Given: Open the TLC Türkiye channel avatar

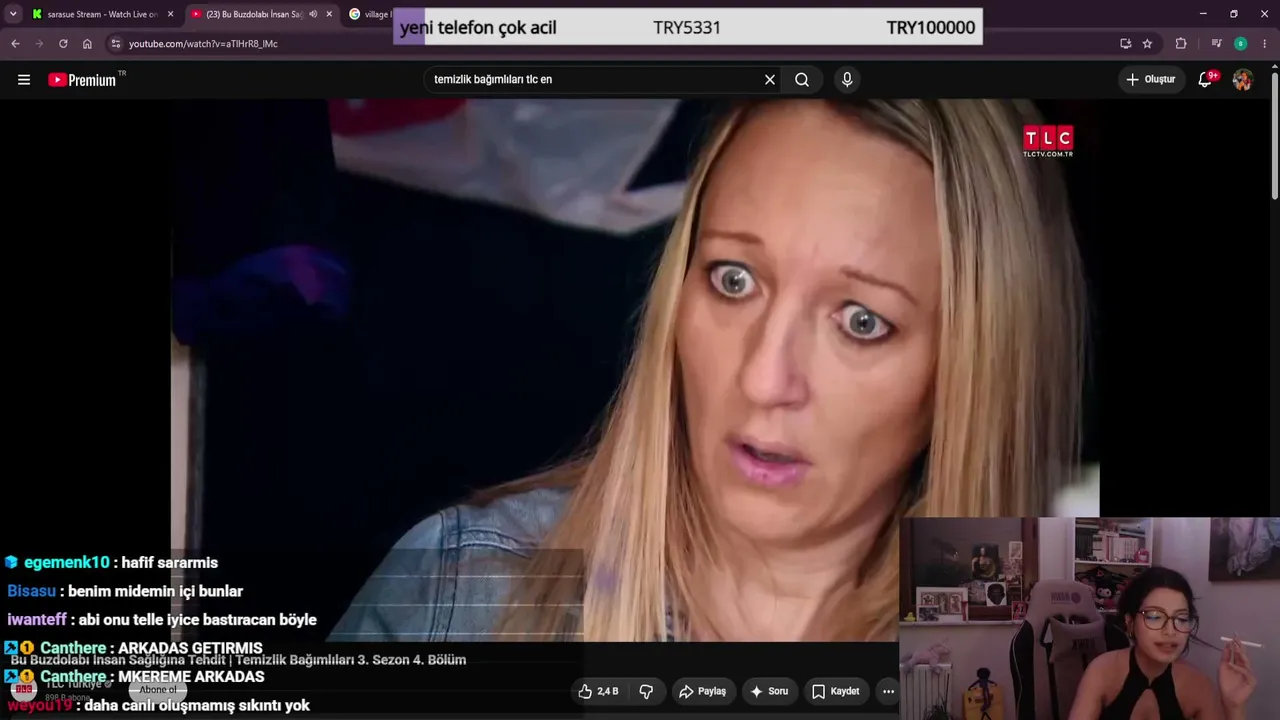Looking at the screenshot, I should [x=23, y=689].
